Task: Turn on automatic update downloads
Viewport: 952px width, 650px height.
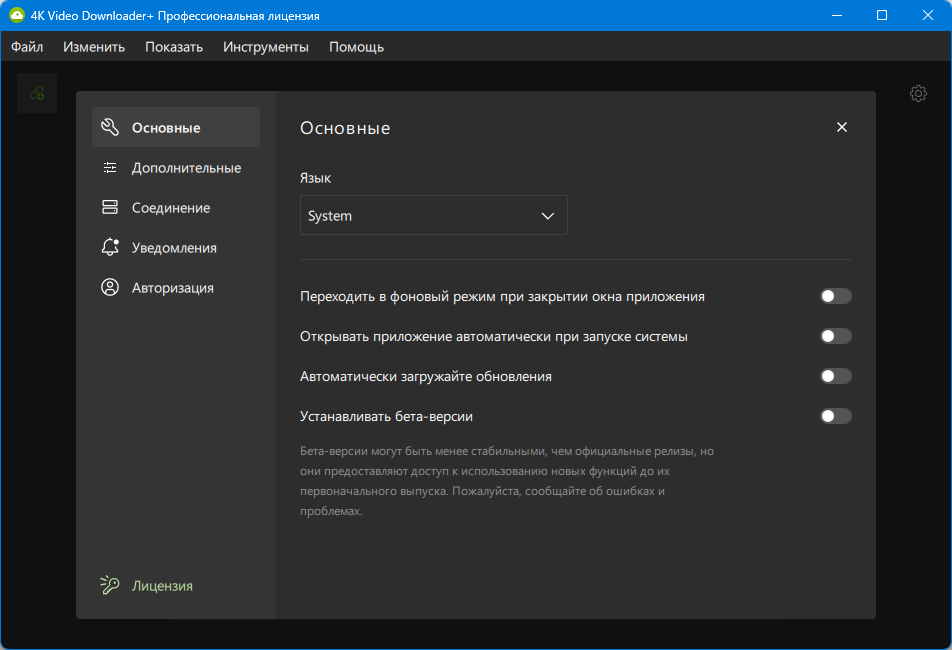Action: [x=835, y=376]
